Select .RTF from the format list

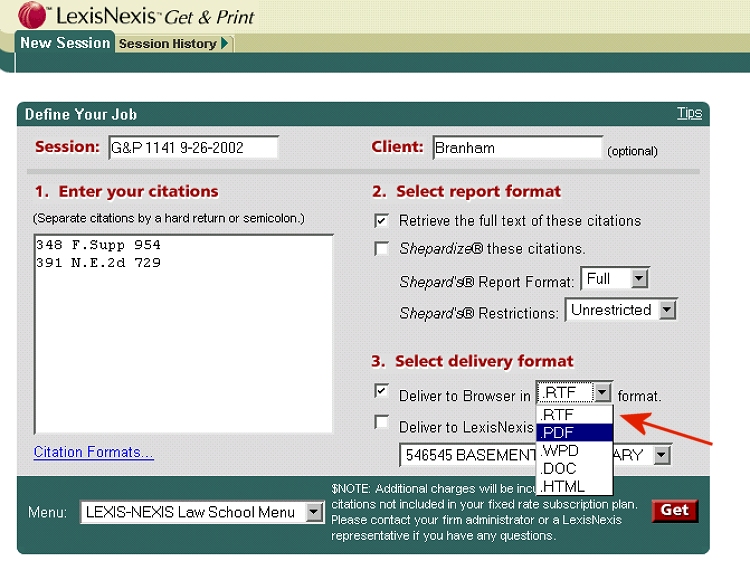coord(574,414)
